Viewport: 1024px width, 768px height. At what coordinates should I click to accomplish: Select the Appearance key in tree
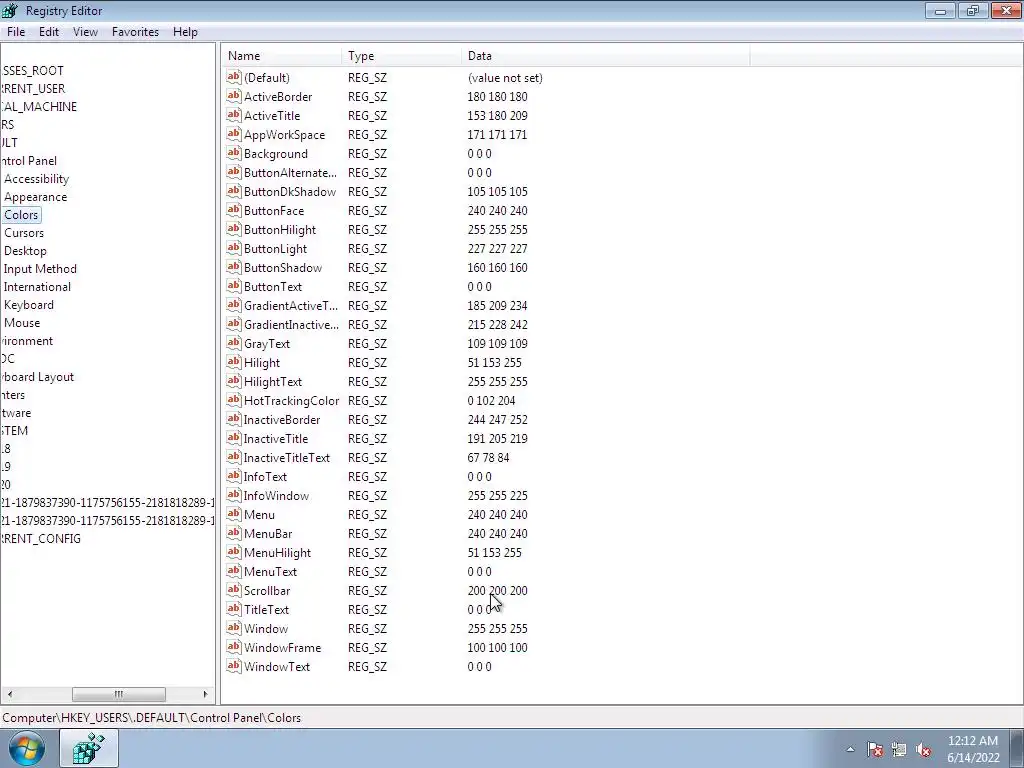coord(35,197)
